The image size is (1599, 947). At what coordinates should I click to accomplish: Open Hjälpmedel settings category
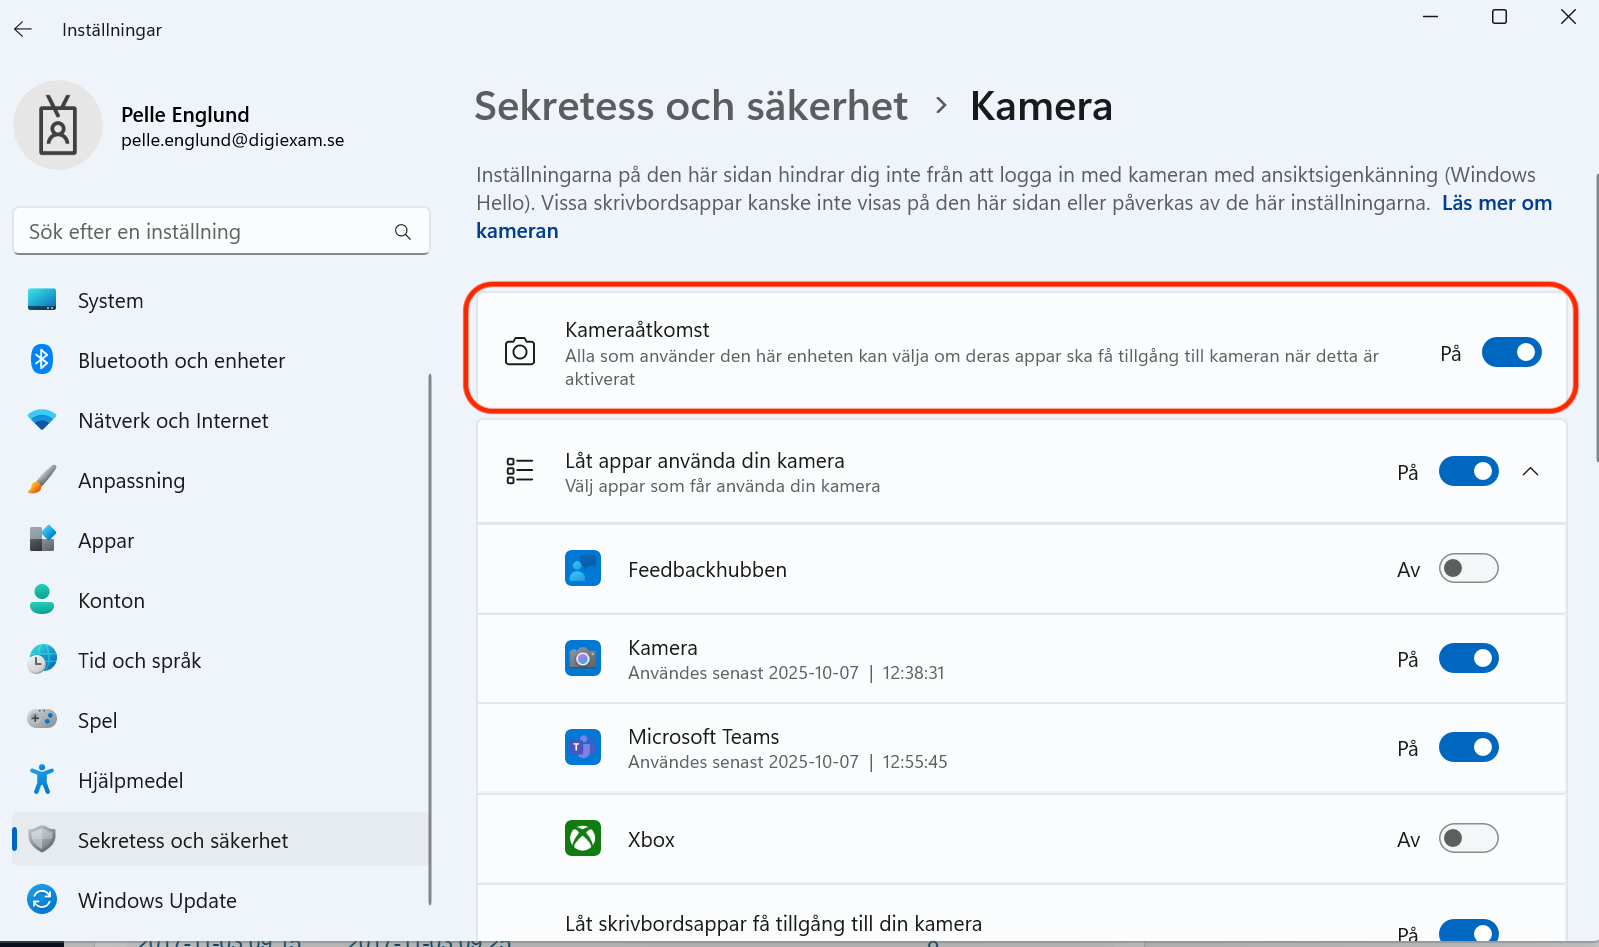[x=221, y=780]
